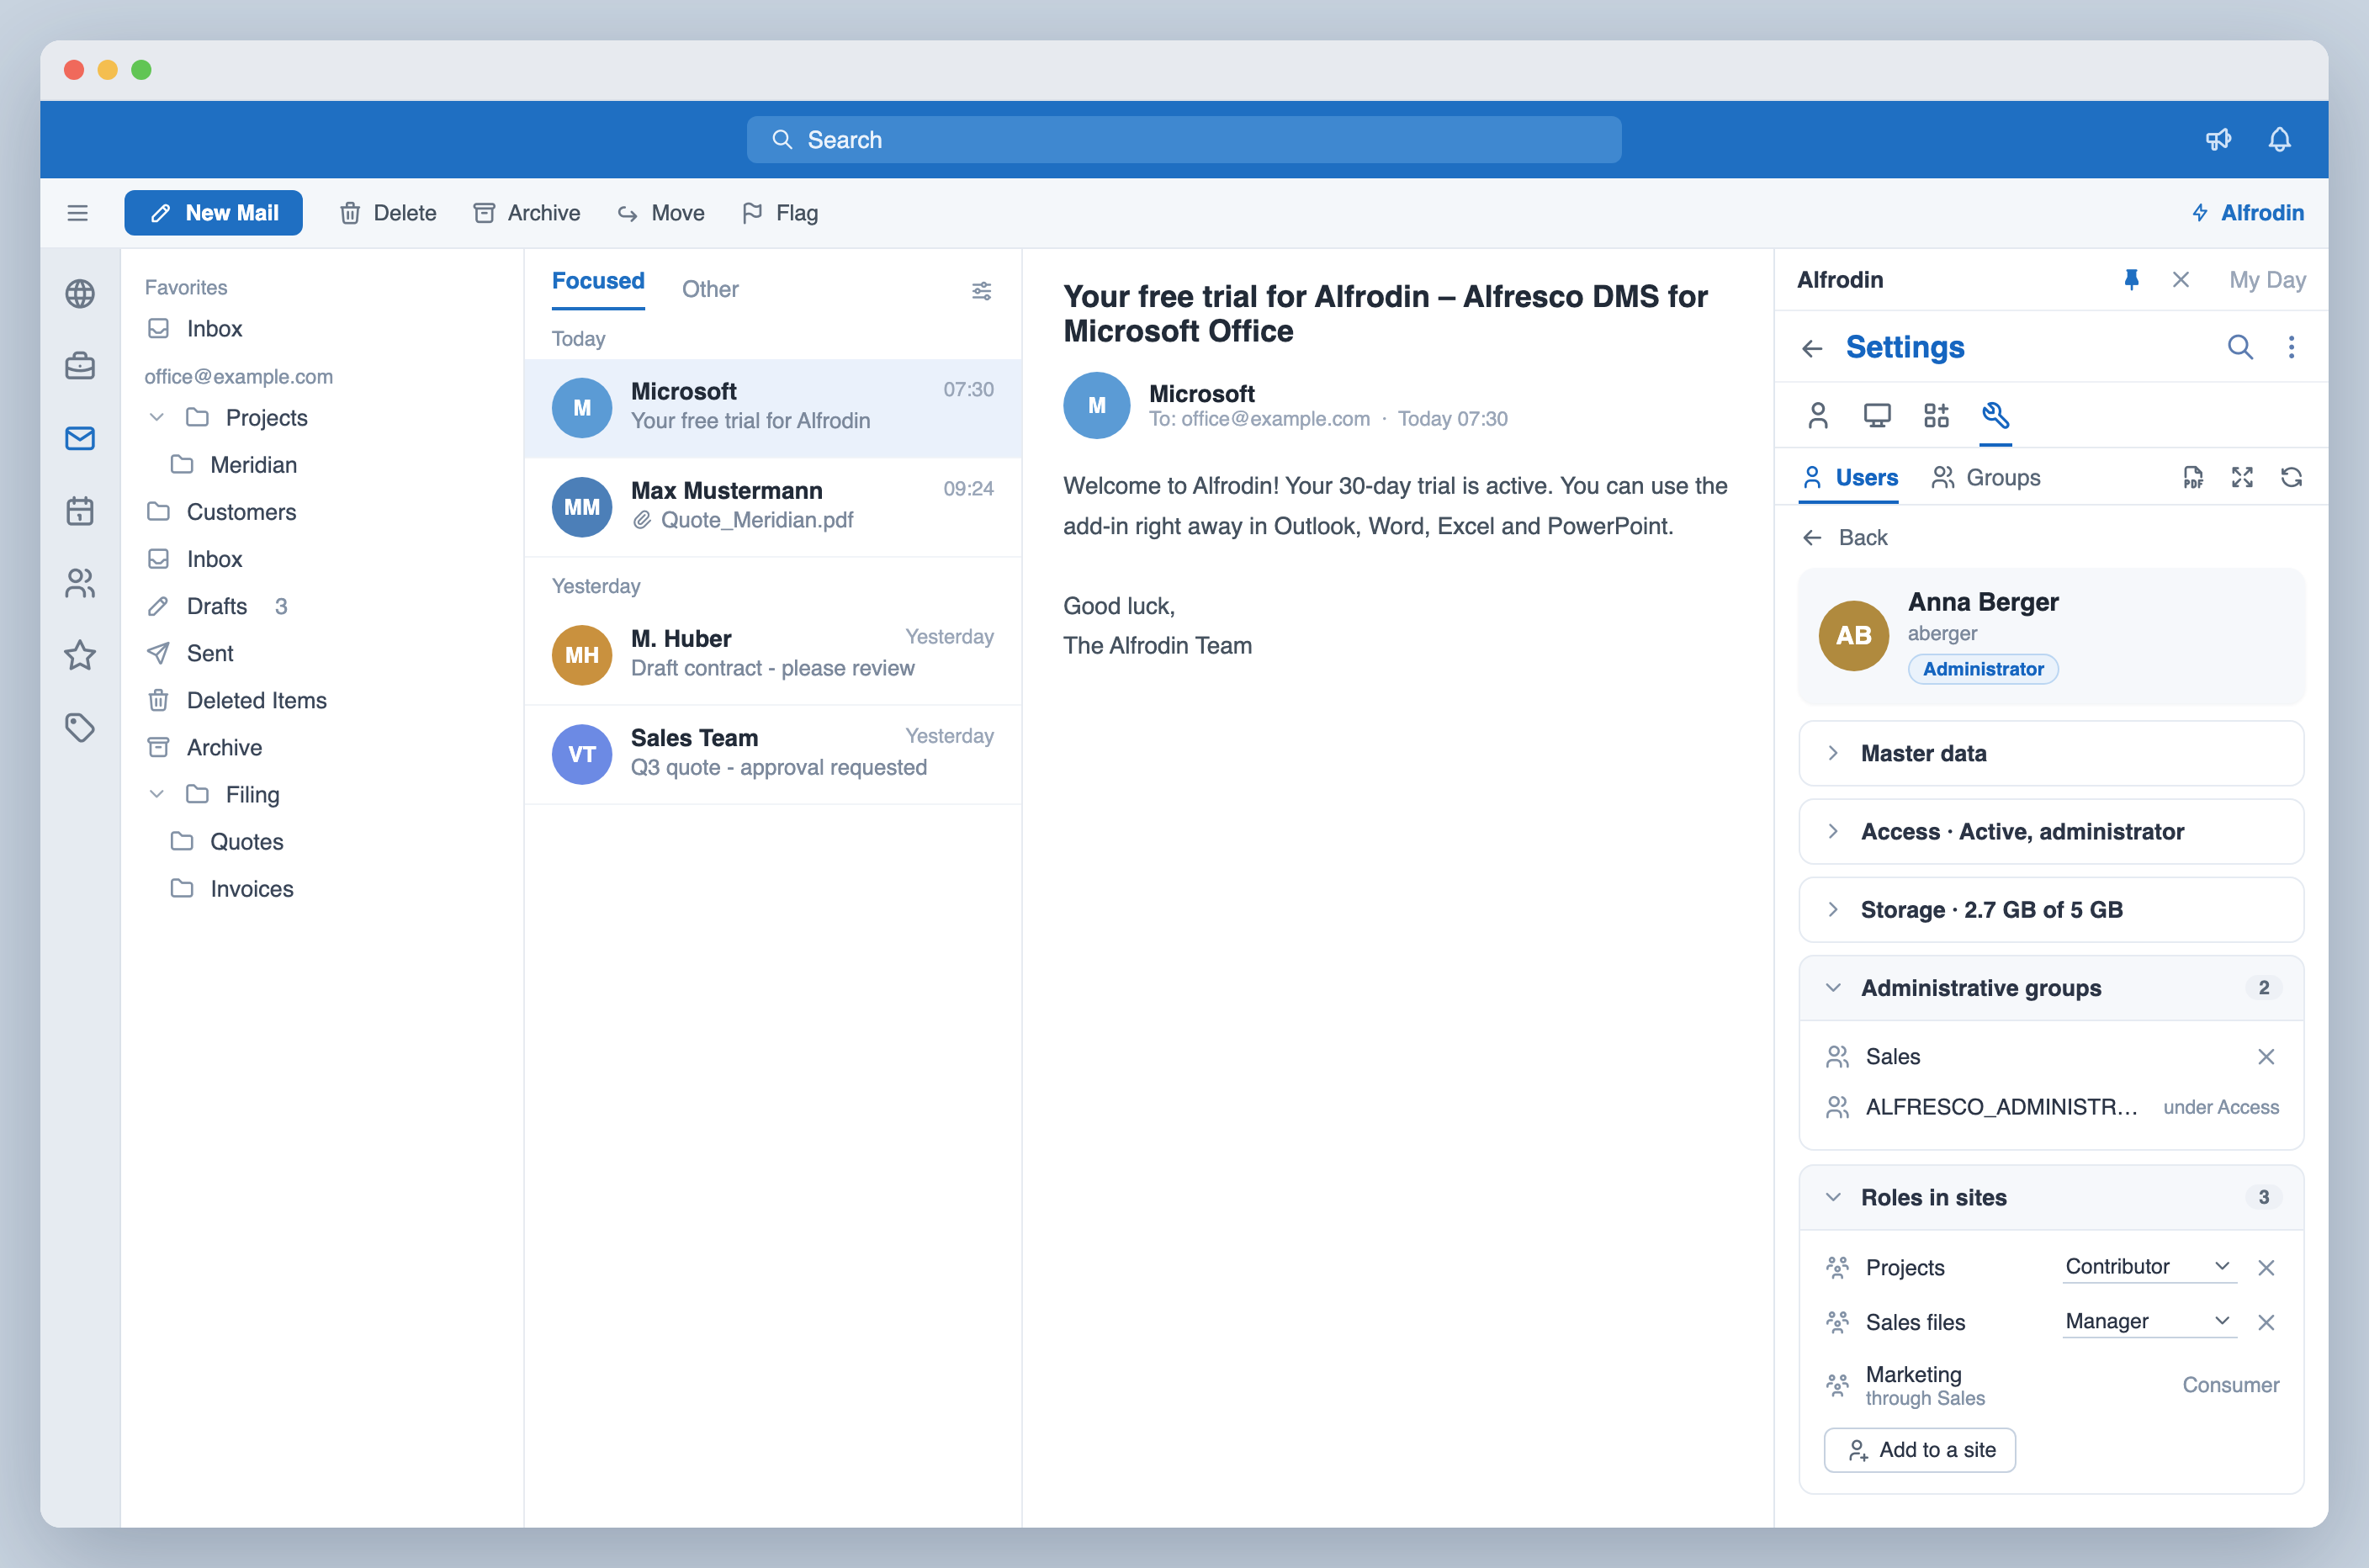The image size is (2369, 1568).
Task: Click Archive in the toolbar
Action: point(527,213)
